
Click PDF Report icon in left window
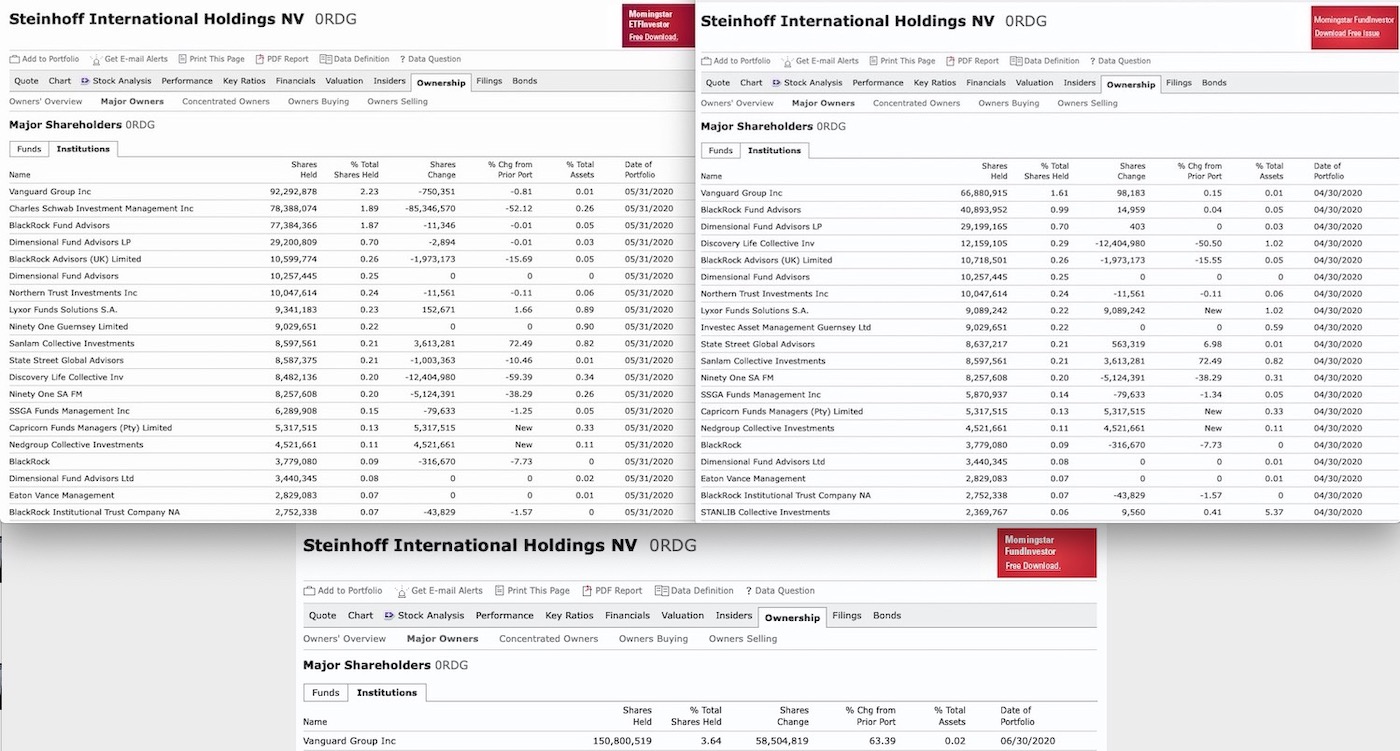coord(260,59)
